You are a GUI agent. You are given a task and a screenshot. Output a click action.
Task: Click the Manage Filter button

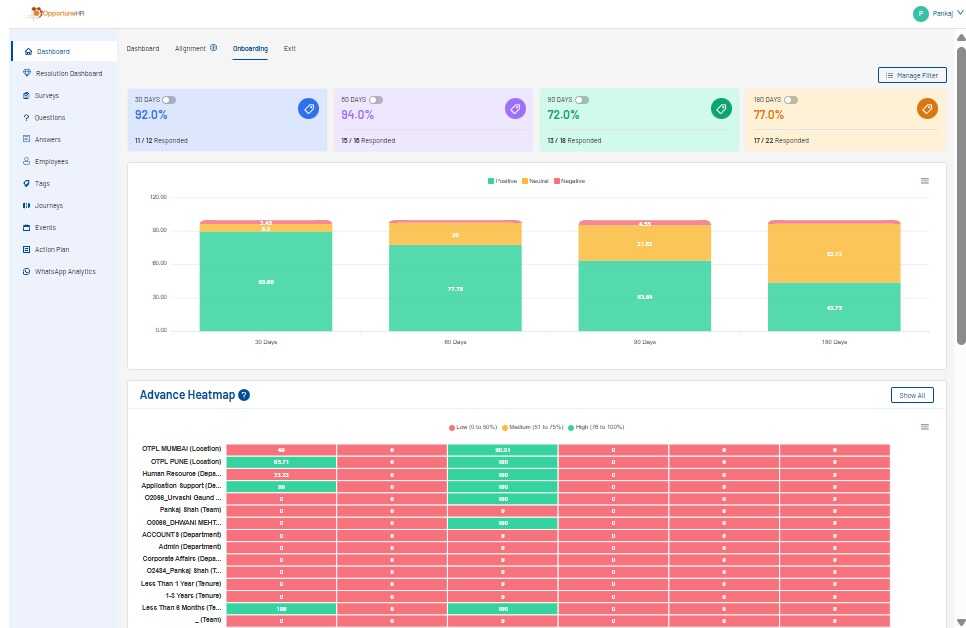911,75
